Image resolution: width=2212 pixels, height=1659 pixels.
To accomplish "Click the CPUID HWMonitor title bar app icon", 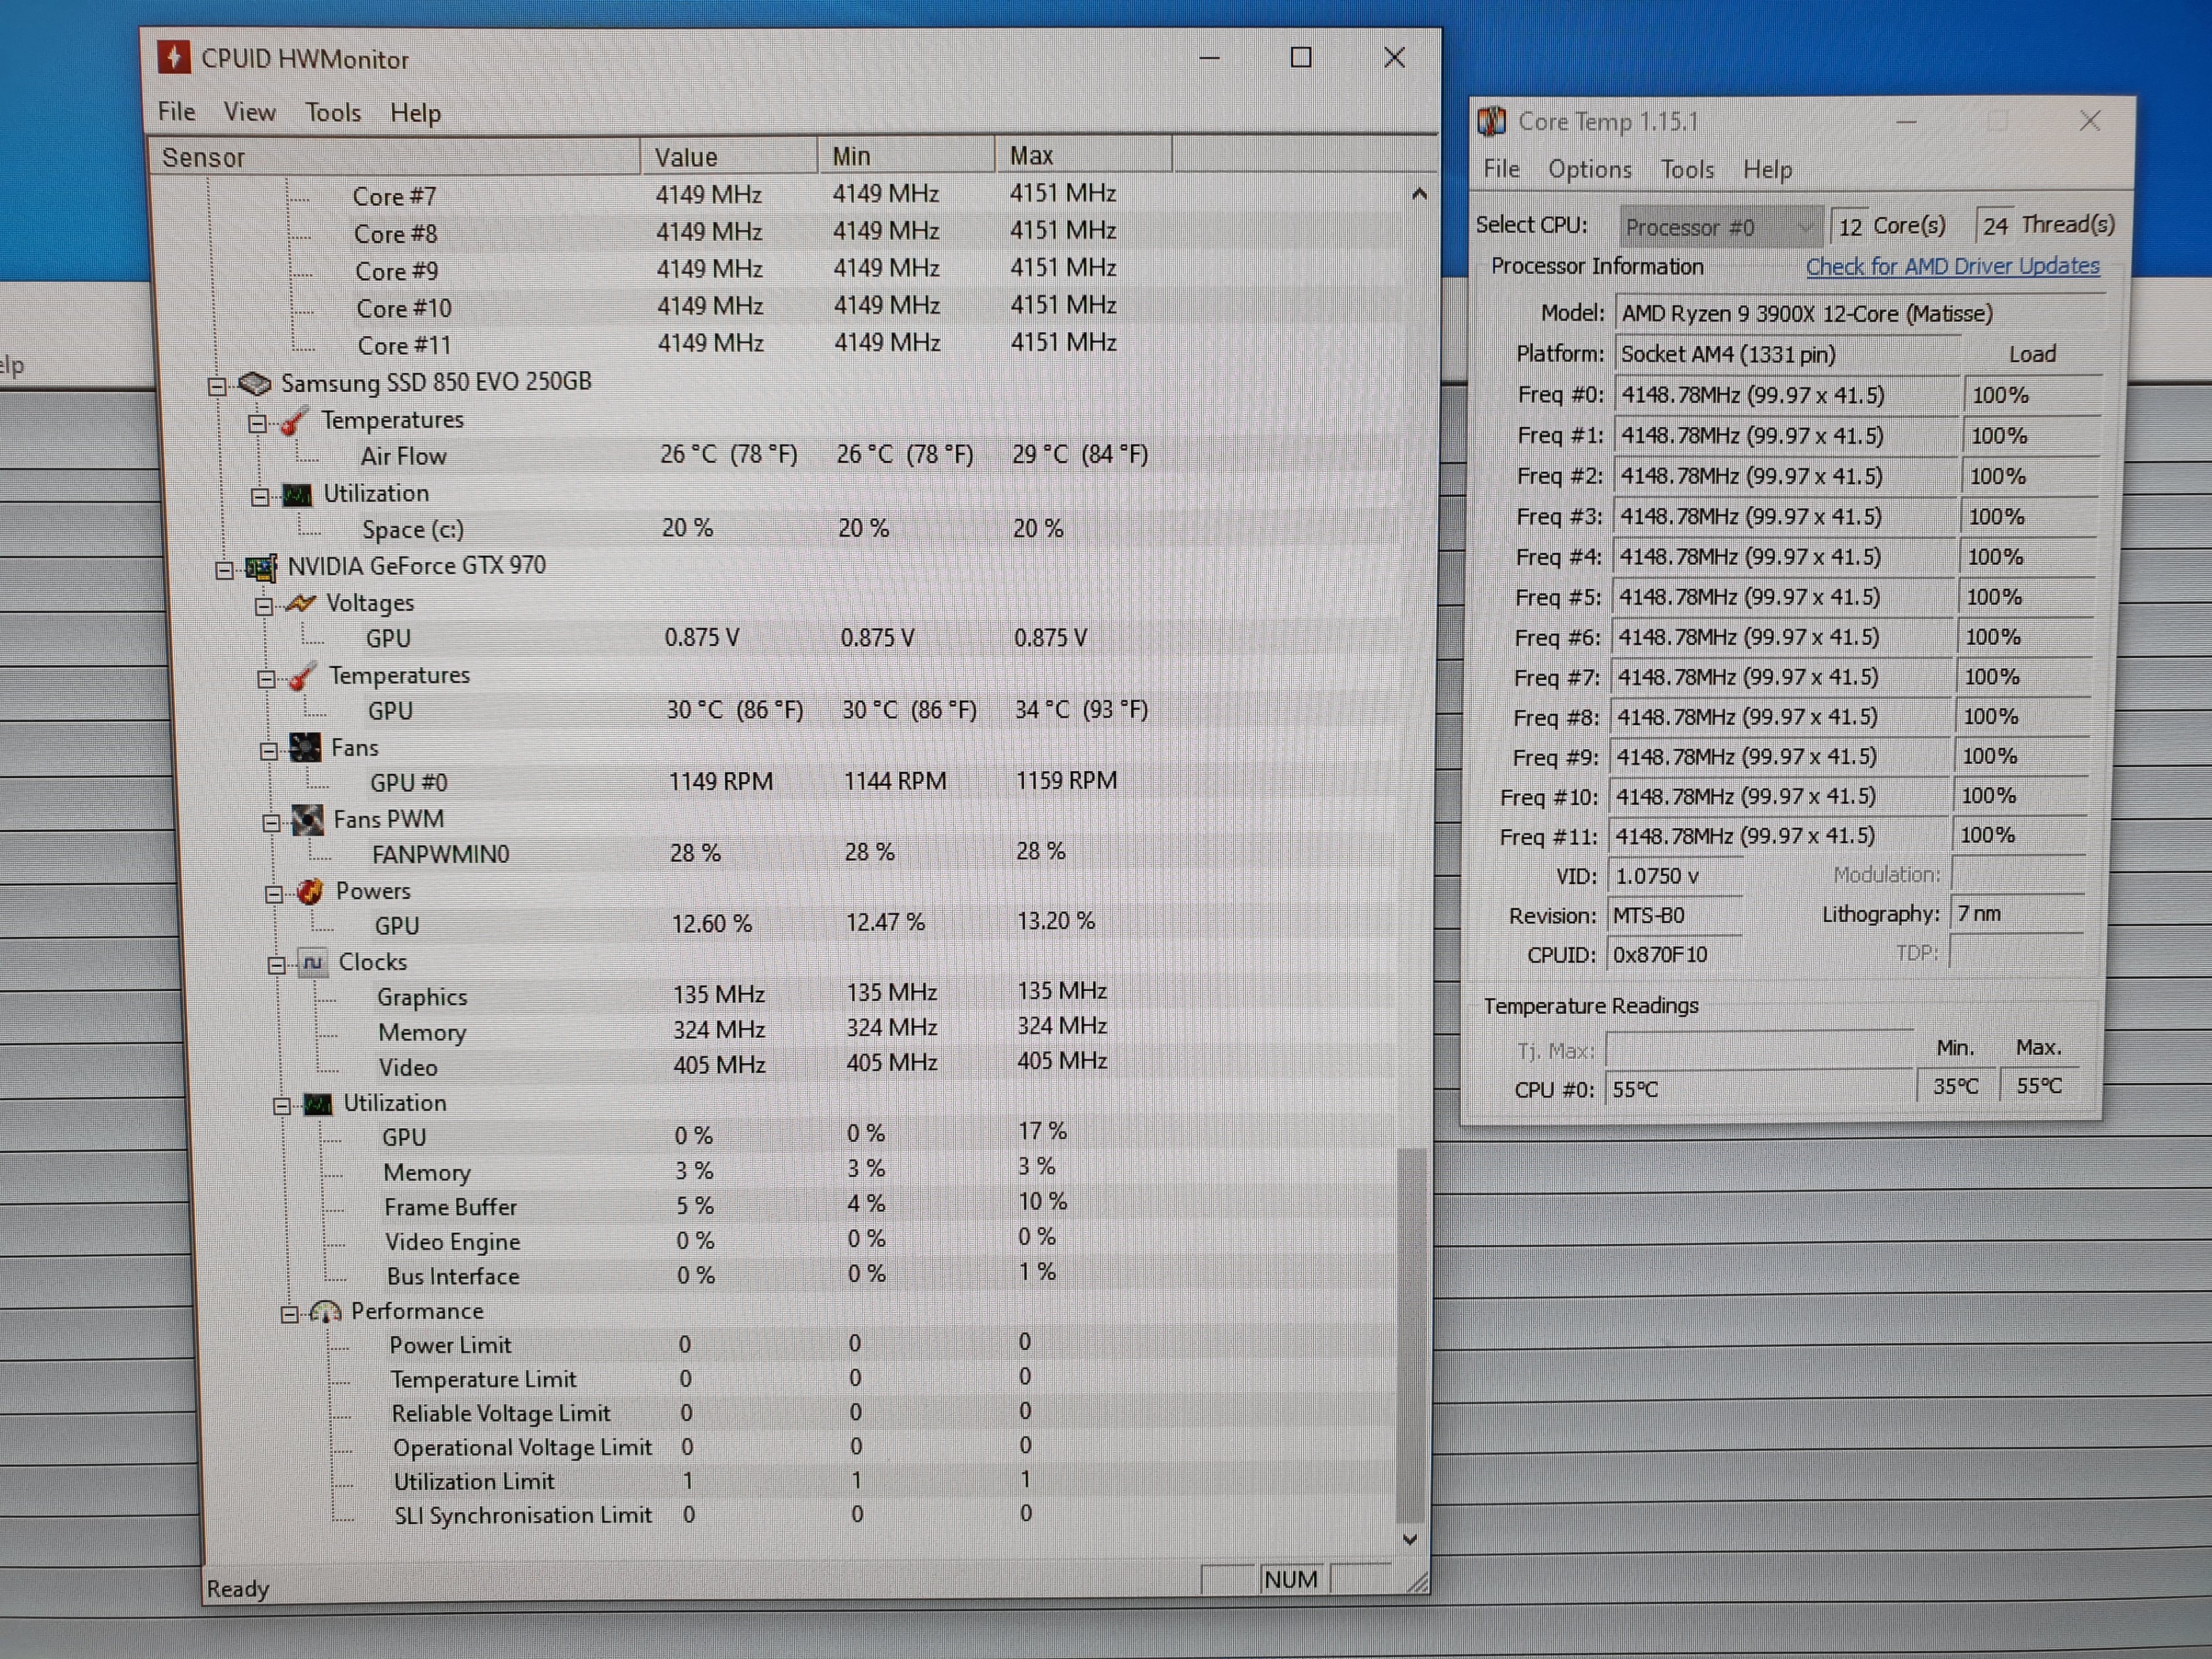I will pos(174,57).
